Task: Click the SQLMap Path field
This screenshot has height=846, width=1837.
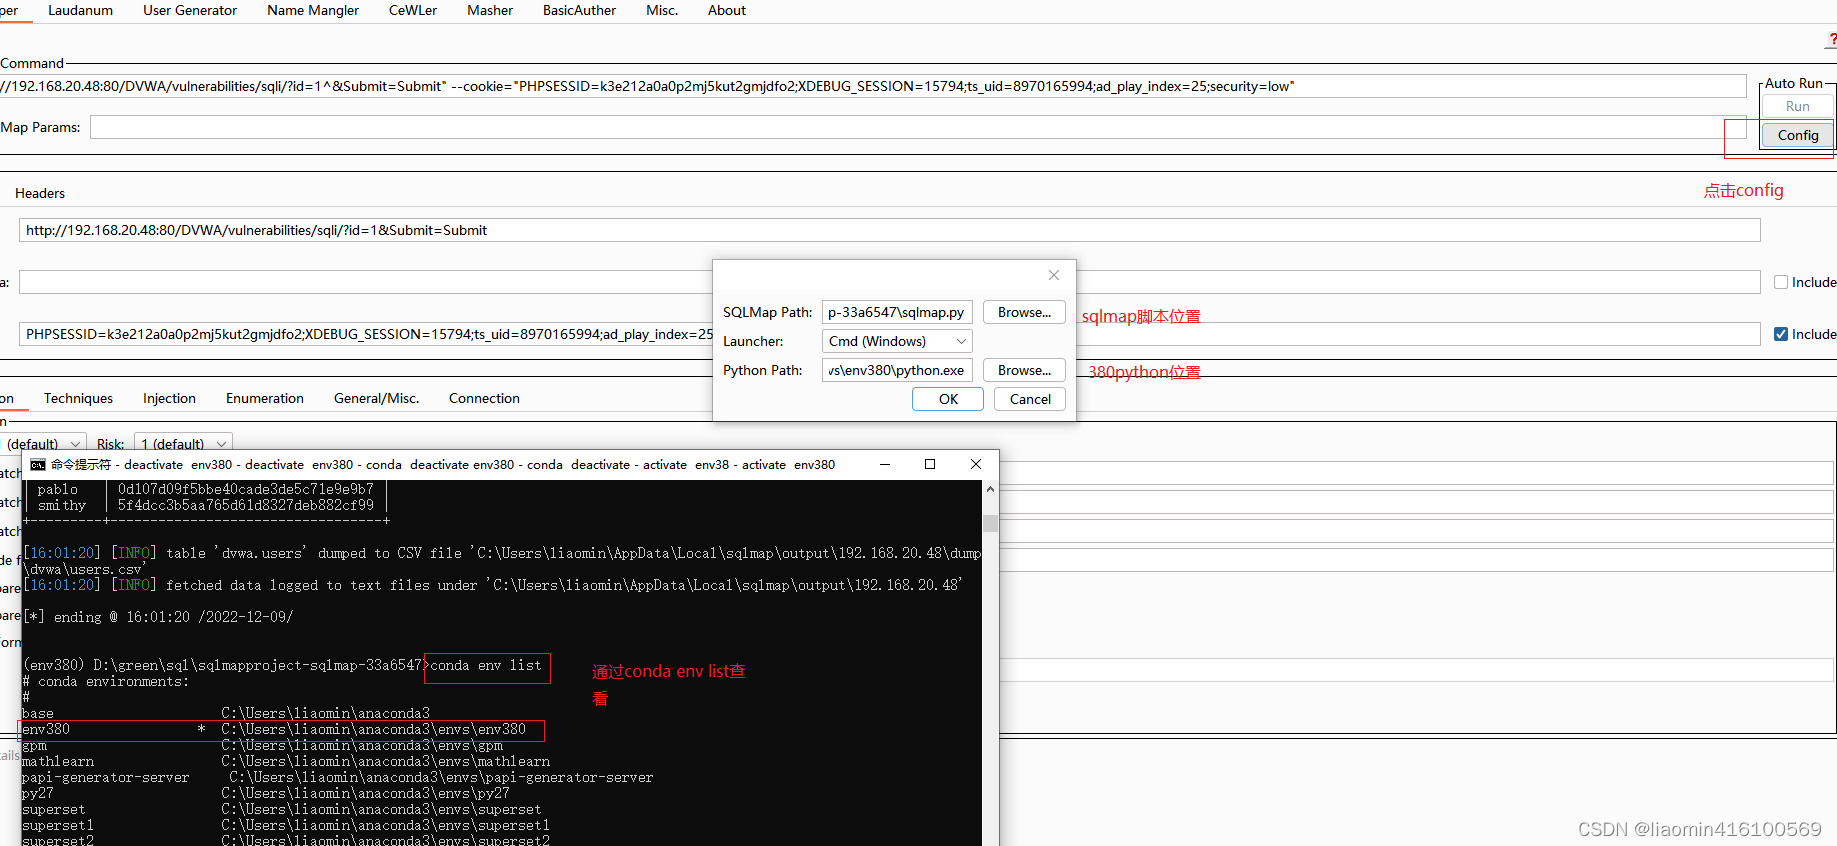Action: tap(897, 312)
